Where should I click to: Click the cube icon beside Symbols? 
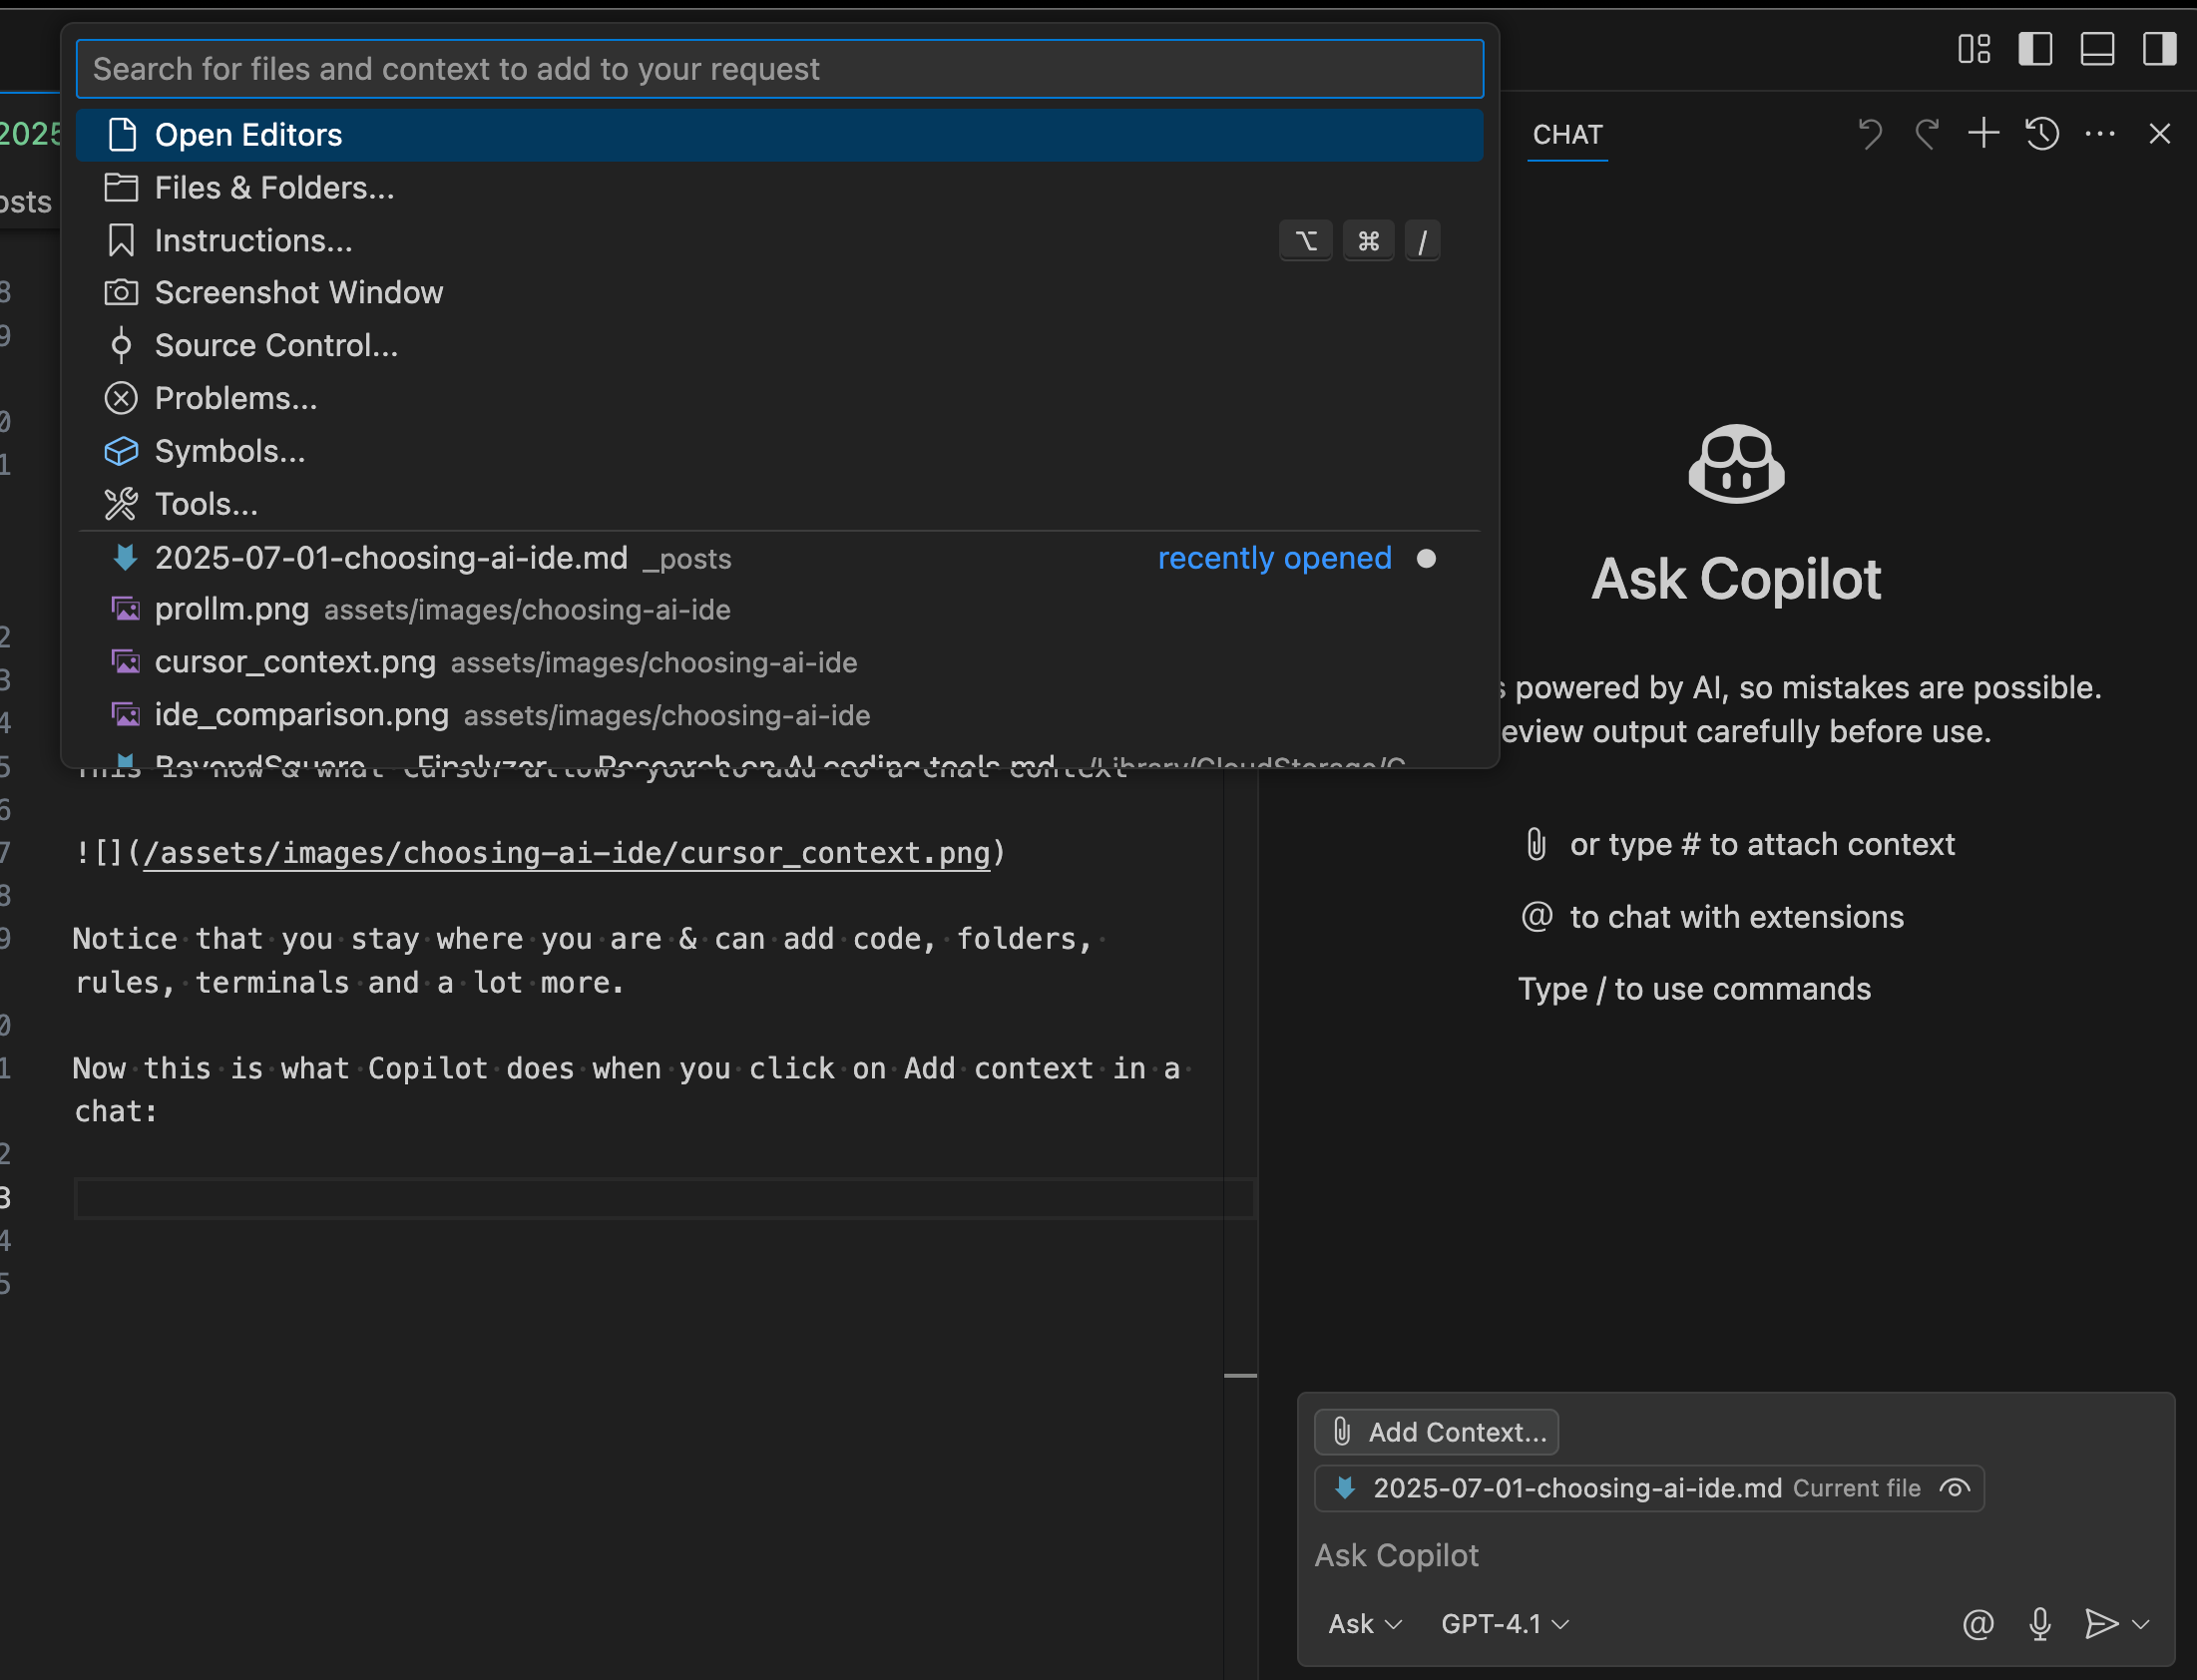point(121,452)
